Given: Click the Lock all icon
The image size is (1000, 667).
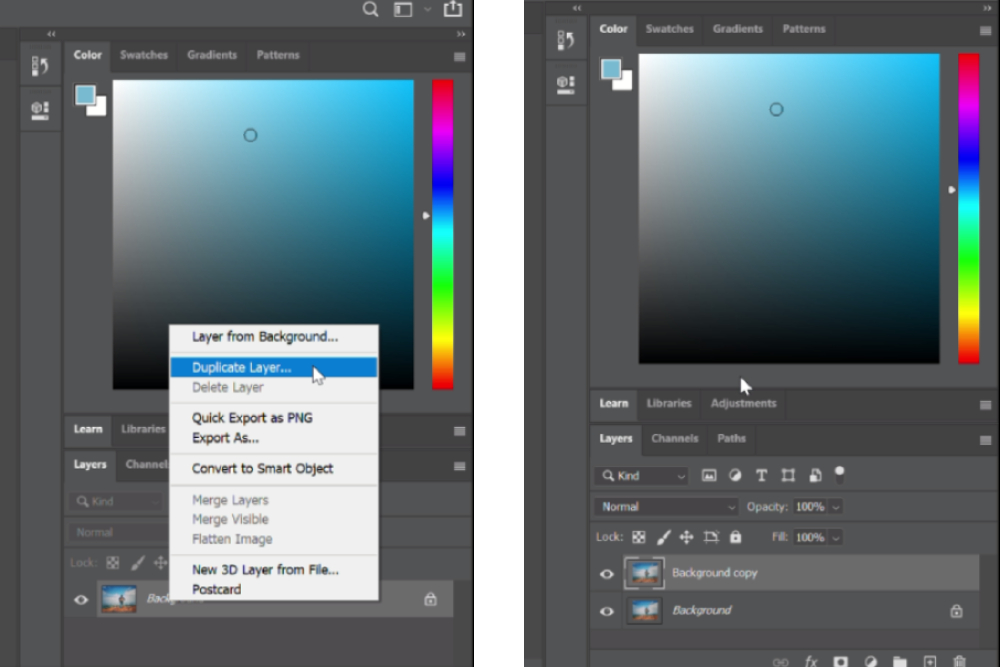Looking at the screenshot, I should tap(735, 537).
